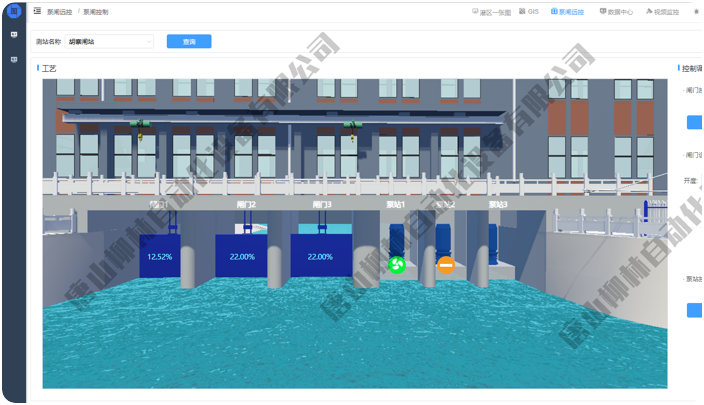704x405 pixels.
Task: Click the second monitor icon in left sidebar
Action: point(14,60)
